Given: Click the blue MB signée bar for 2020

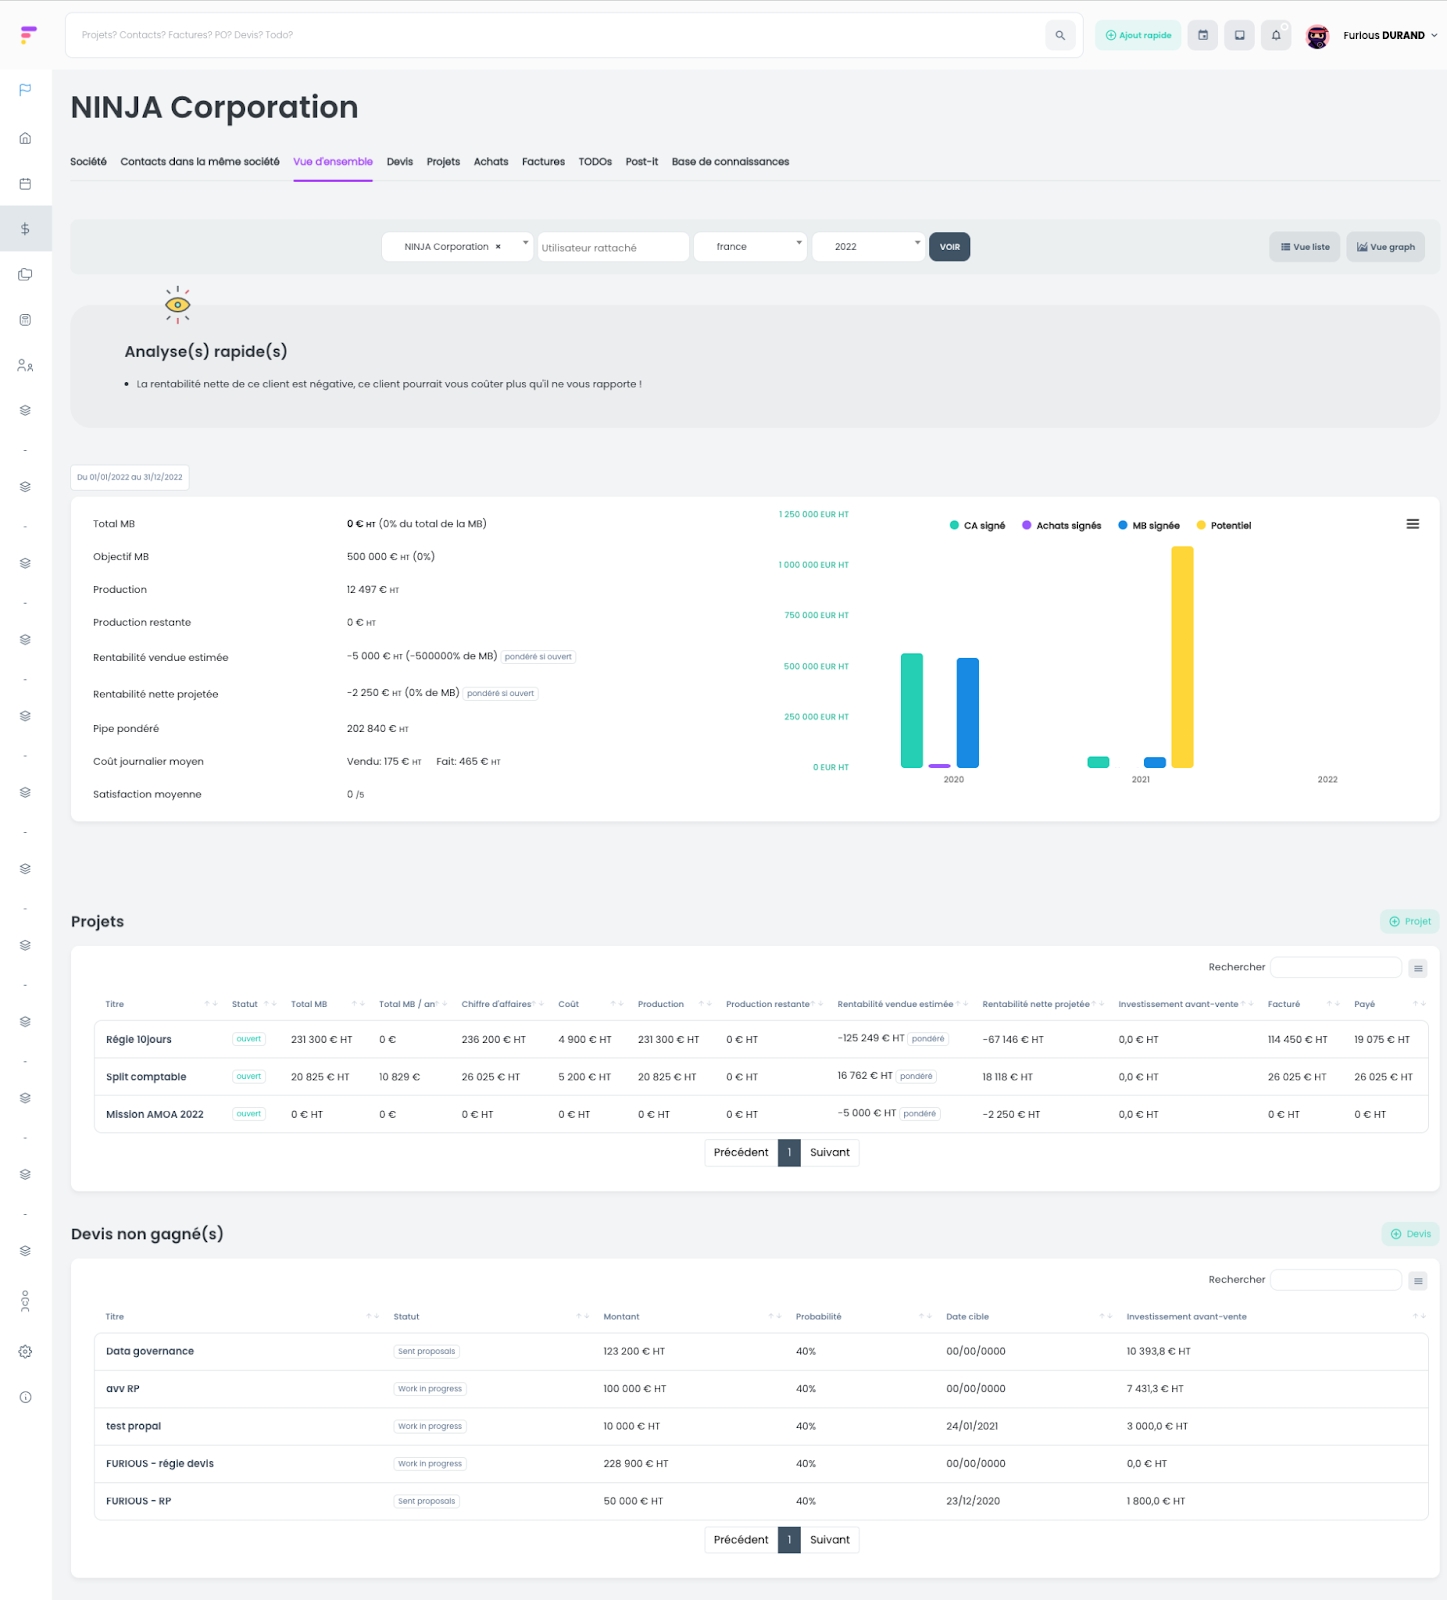Looking at the screenshot, I should coord(968,713).
